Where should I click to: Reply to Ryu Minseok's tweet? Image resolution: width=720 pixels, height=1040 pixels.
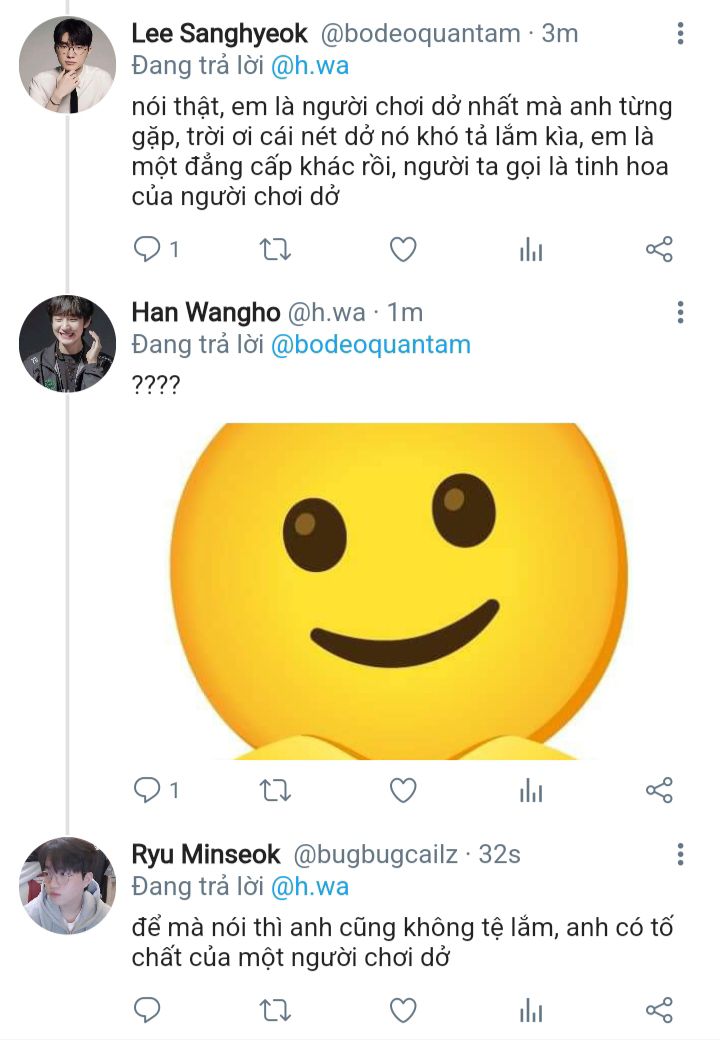pyautogui.click(x=147, y=1009)
